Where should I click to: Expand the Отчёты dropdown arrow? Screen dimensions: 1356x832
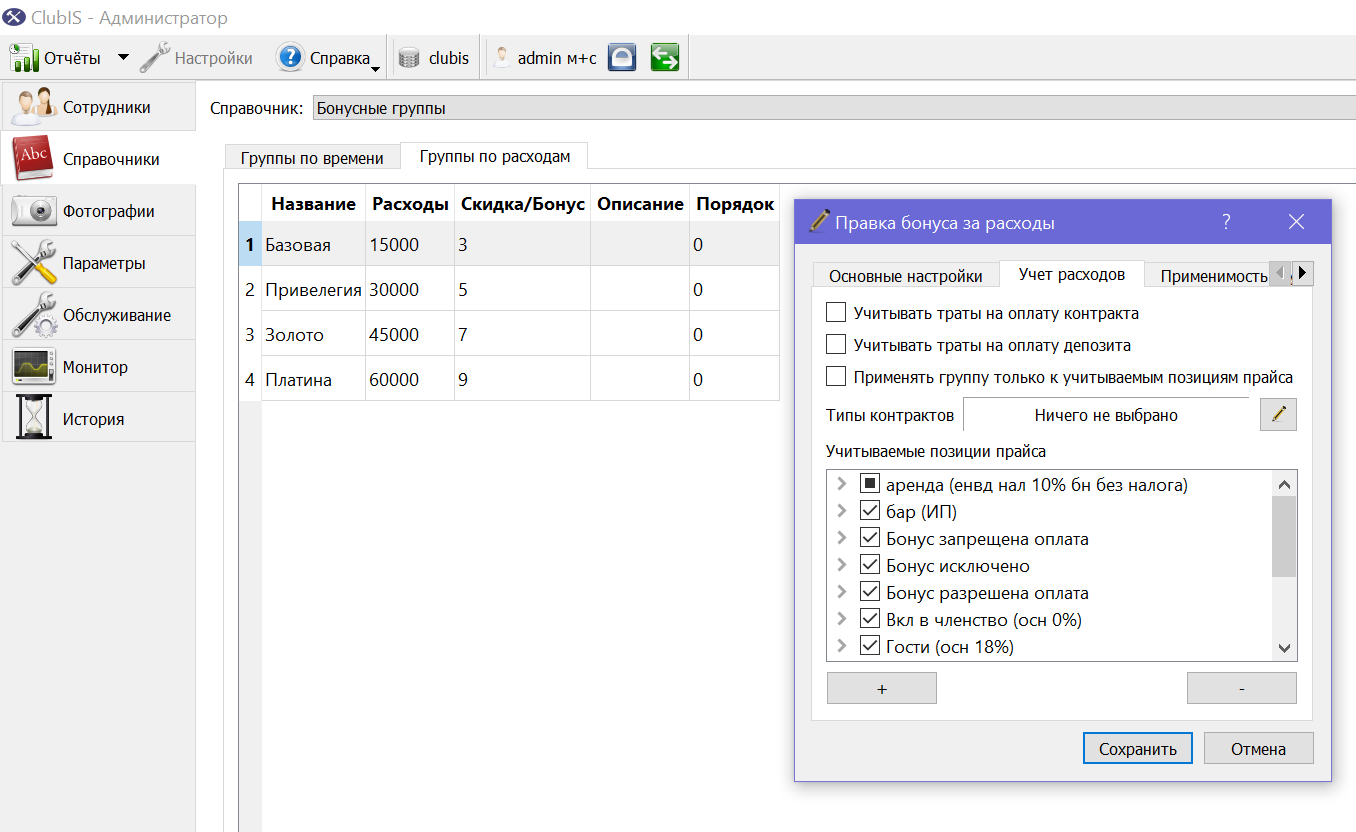pyautogui.click(x=123, y=57)
